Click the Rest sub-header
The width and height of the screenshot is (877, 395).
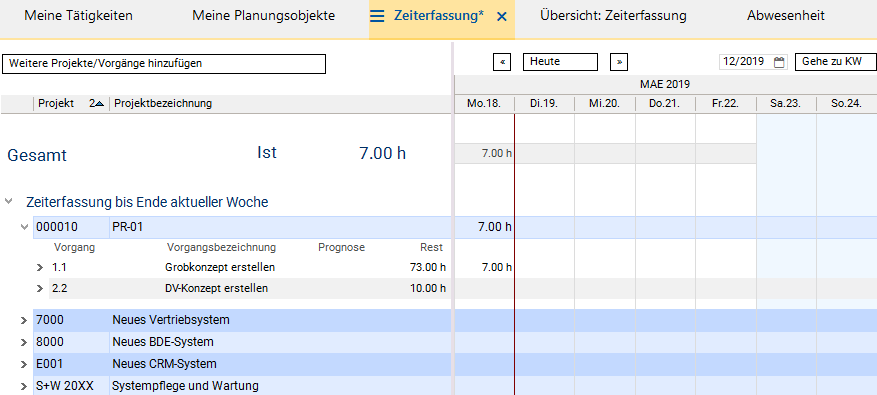point(431,247)
